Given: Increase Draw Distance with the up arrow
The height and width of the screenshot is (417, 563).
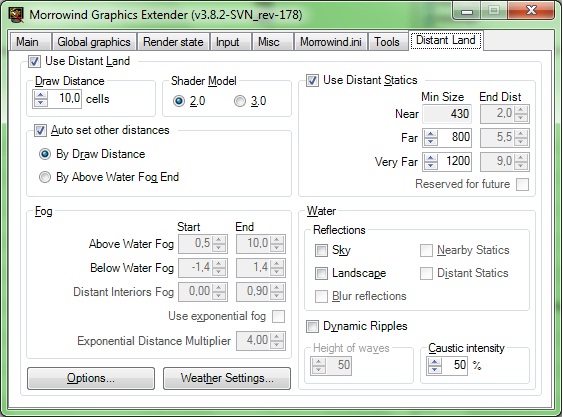Looking at the screenshot, I should [41, 95].
